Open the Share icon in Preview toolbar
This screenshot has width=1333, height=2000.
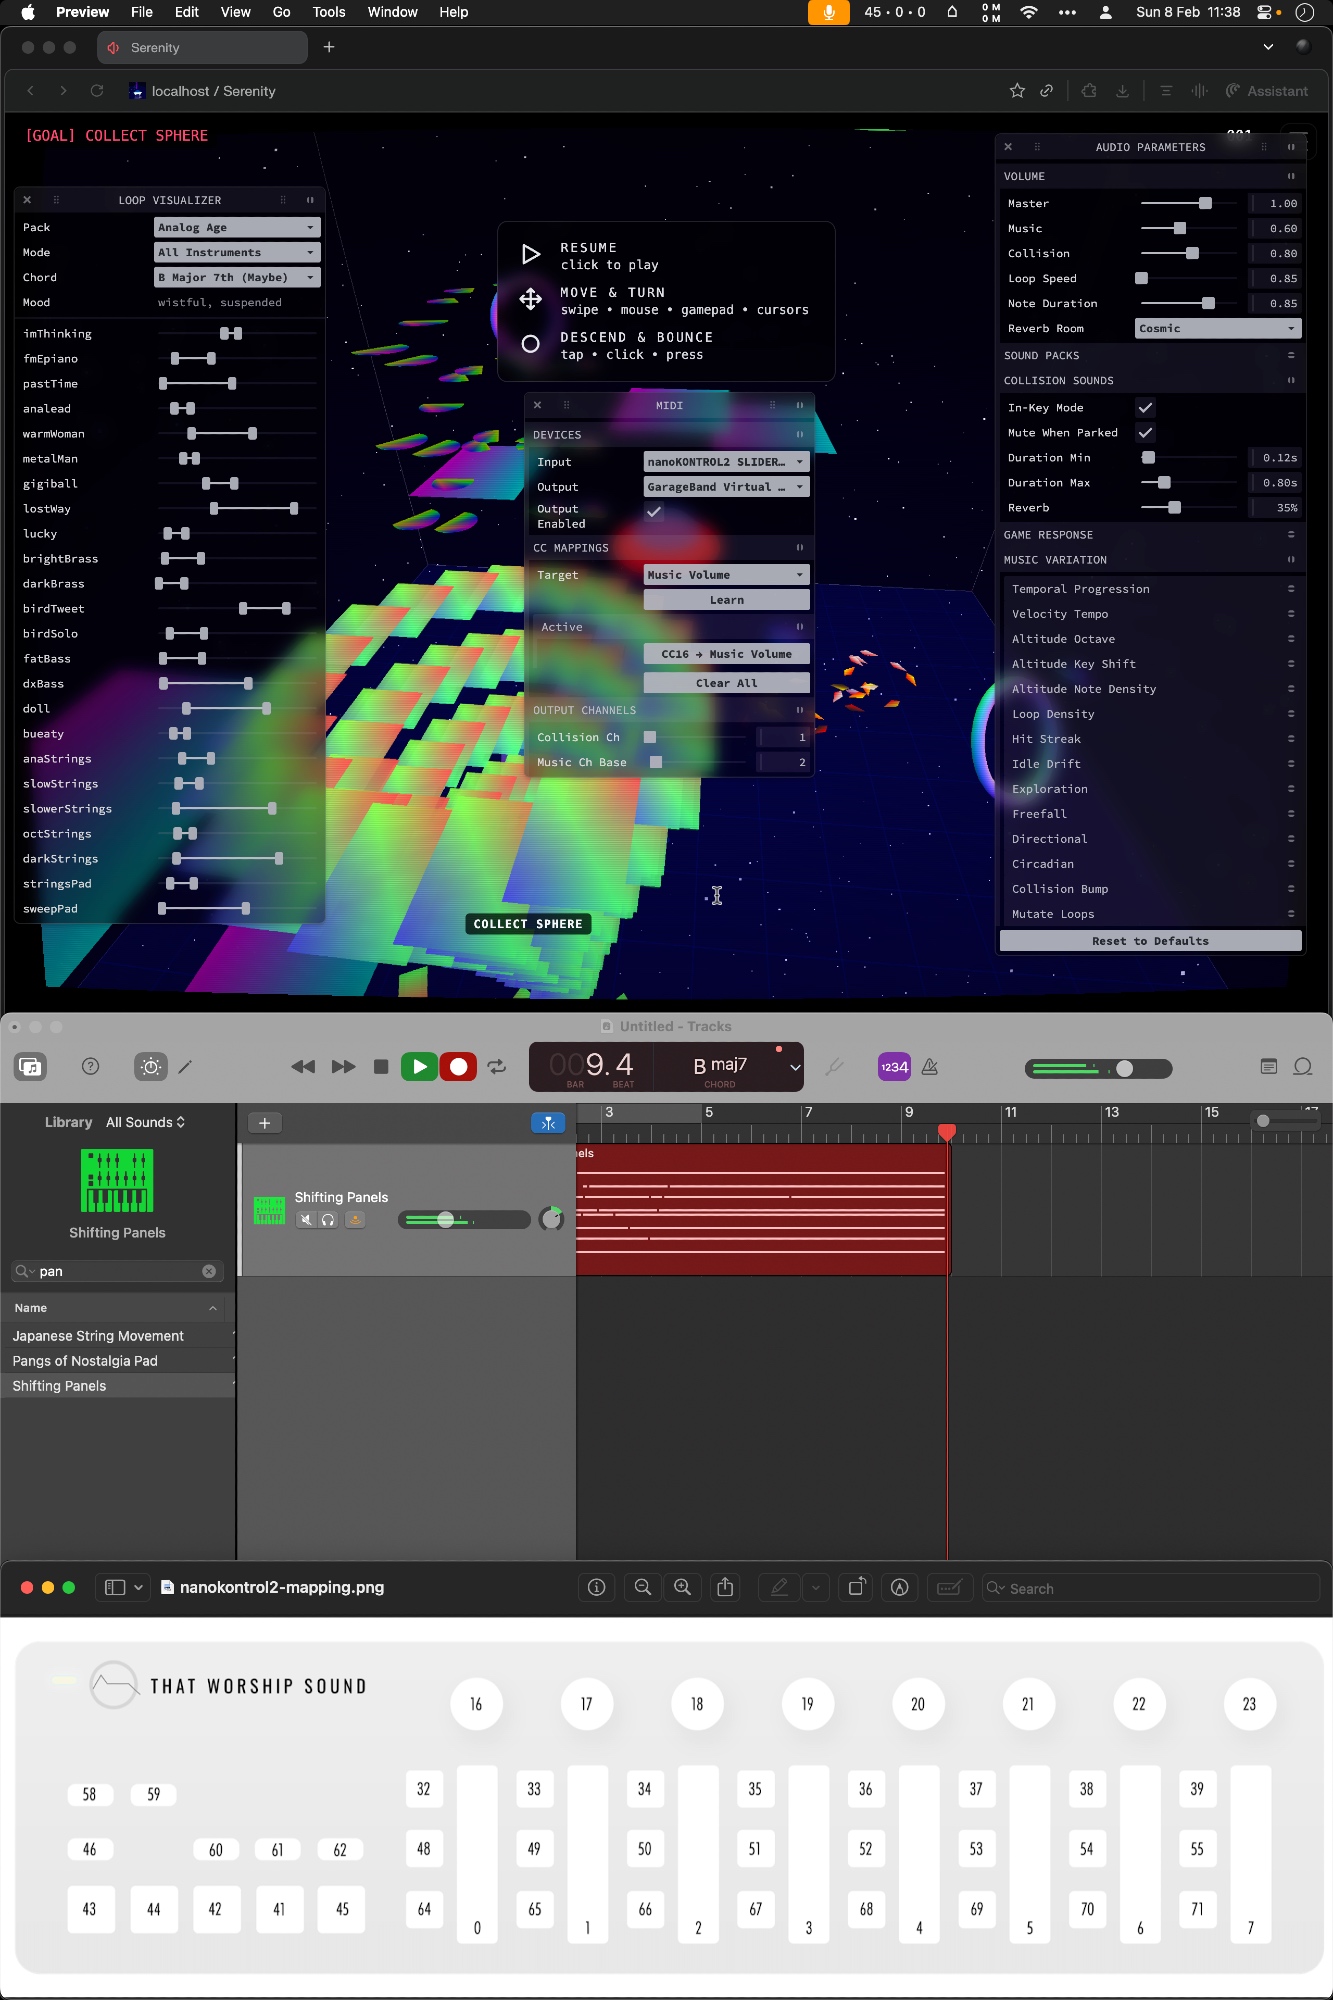pyautogui.click(x=726, y=1587)
